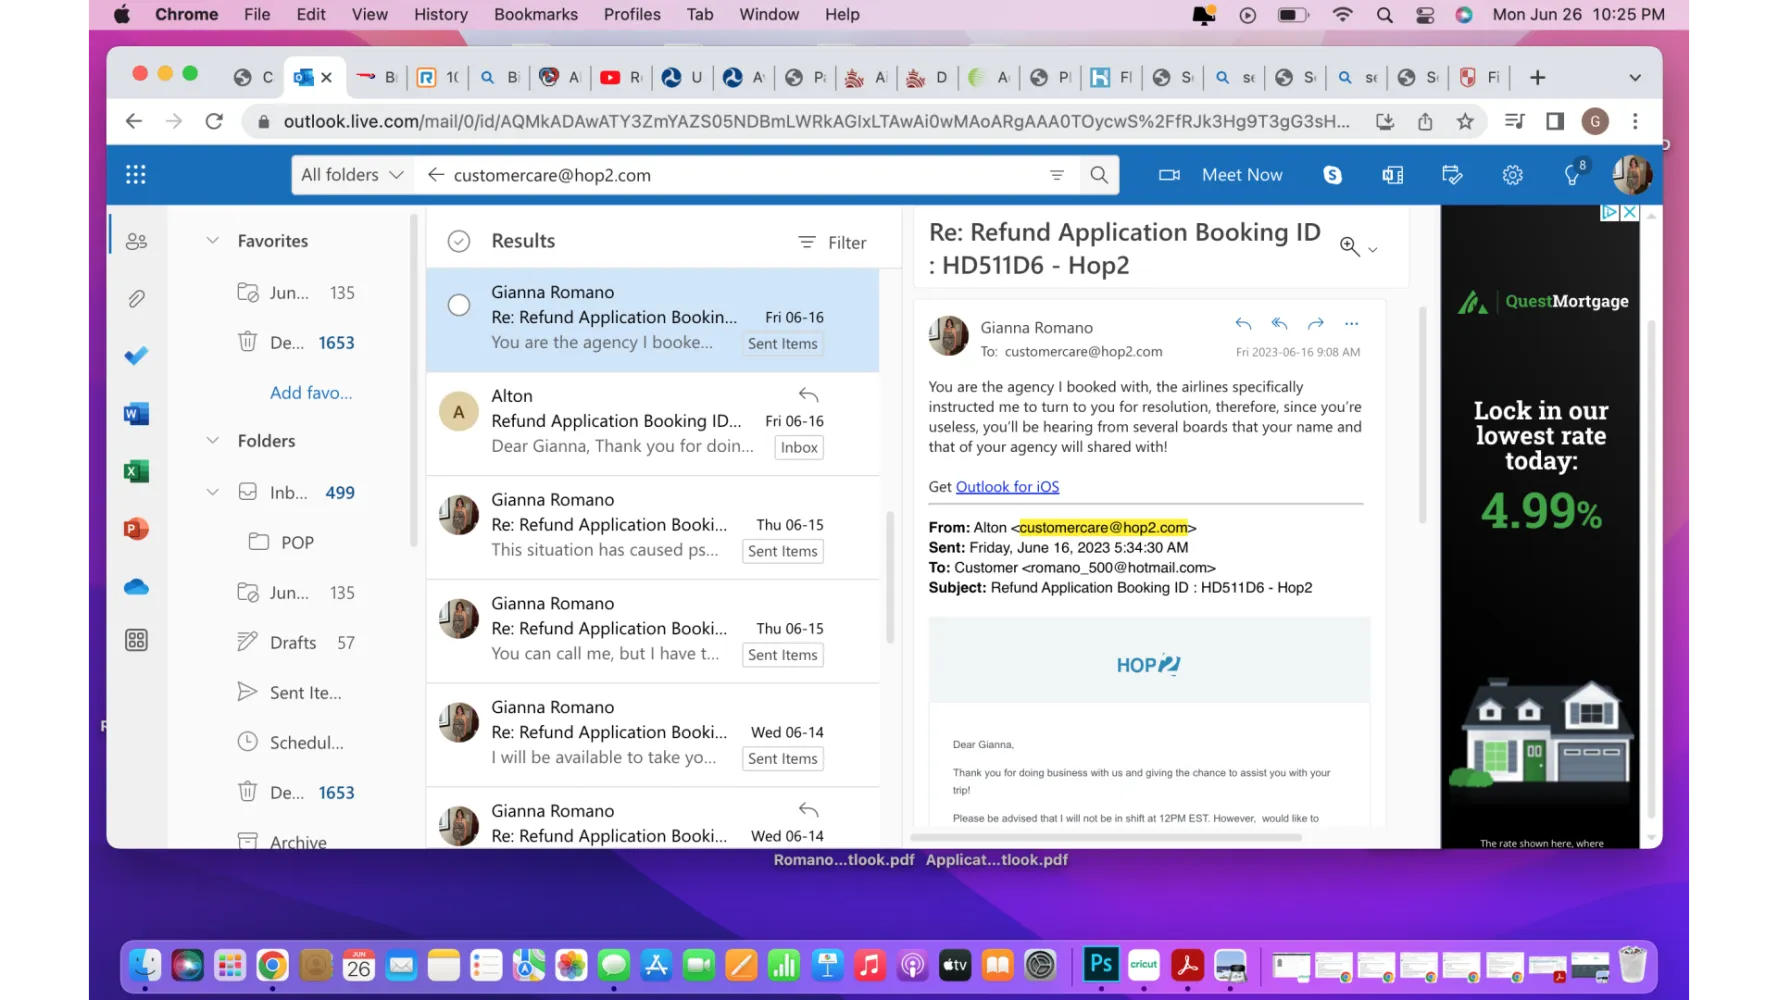Click Add favorite link
This screenshot has height=1000, width=1778.
[311, 393]
